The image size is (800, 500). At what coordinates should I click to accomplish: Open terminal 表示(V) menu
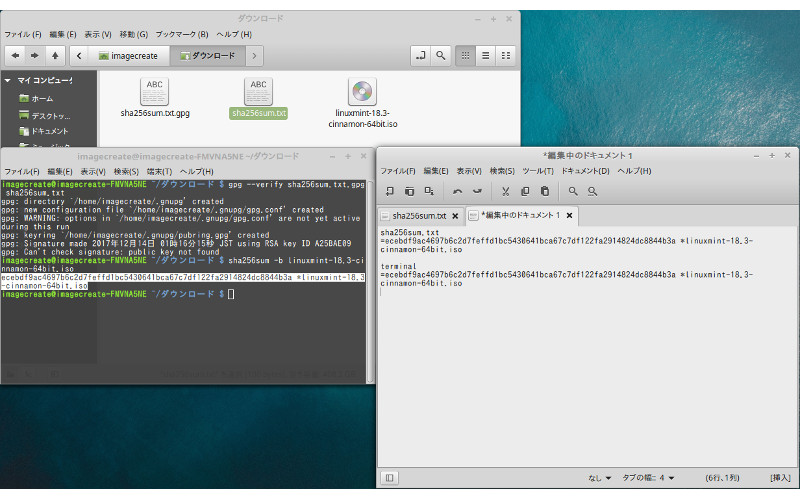click(93, 171)
